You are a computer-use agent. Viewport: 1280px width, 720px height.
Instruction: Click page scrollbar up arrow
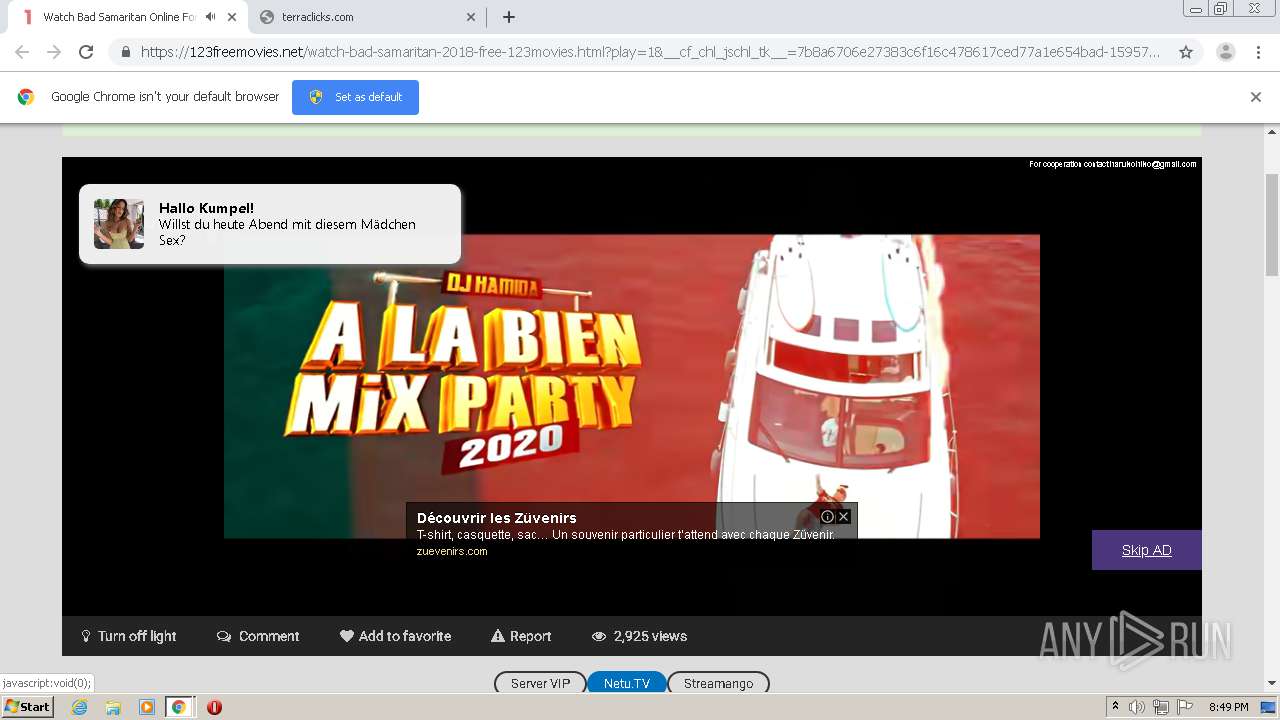1272,132
